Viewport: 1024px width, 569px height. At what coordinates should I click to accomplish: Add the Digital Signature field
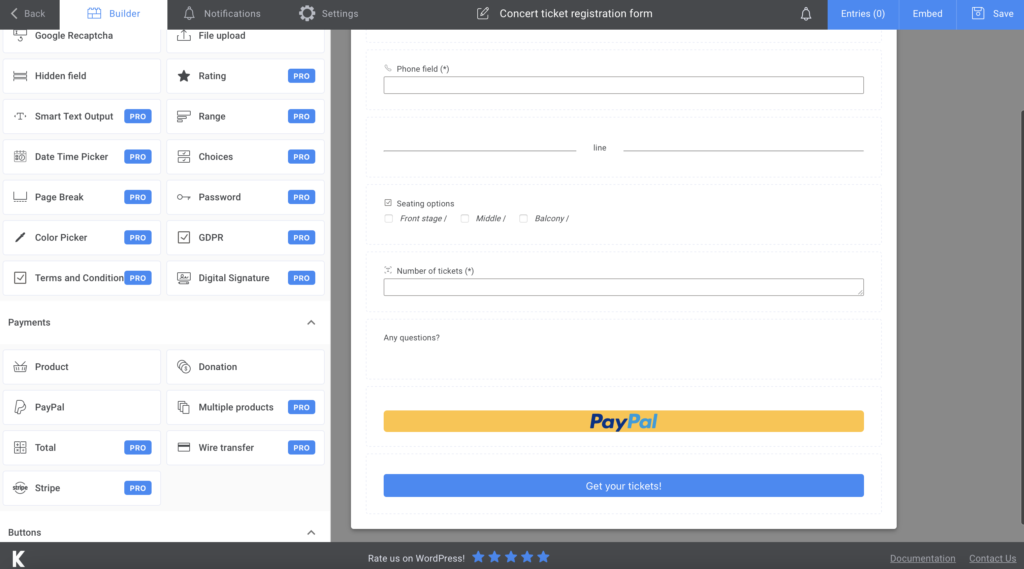(x=246, y=278)
